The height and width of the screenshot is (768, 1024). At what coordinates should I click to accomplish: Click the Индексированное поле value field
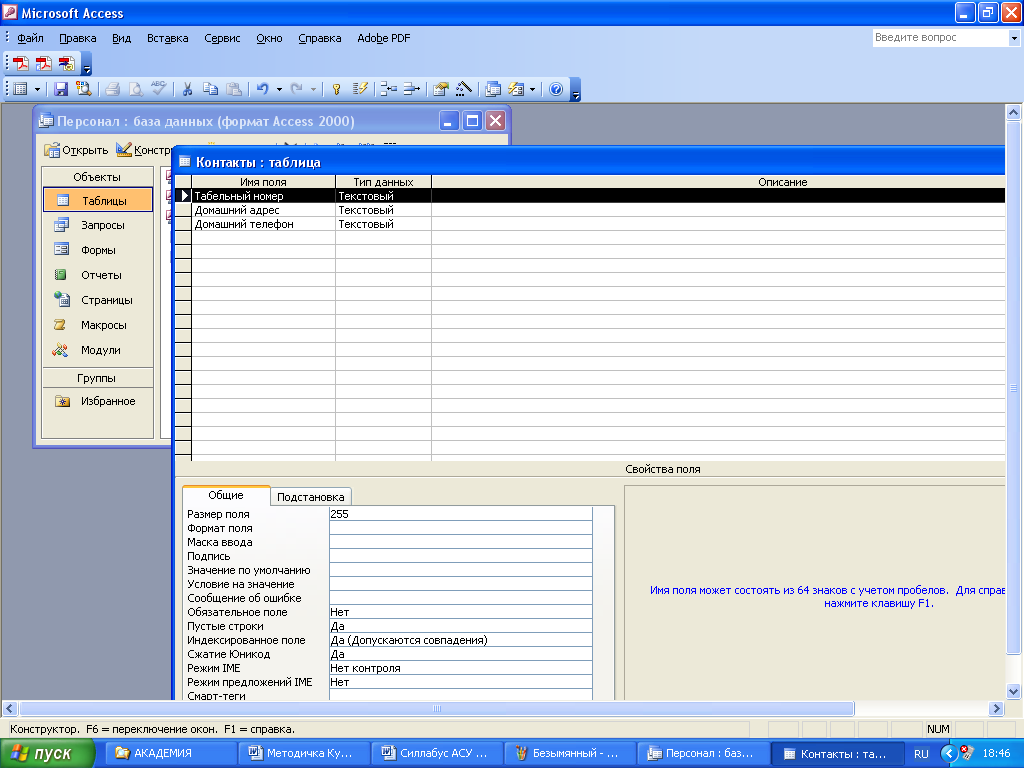click(x=460, y=640)
